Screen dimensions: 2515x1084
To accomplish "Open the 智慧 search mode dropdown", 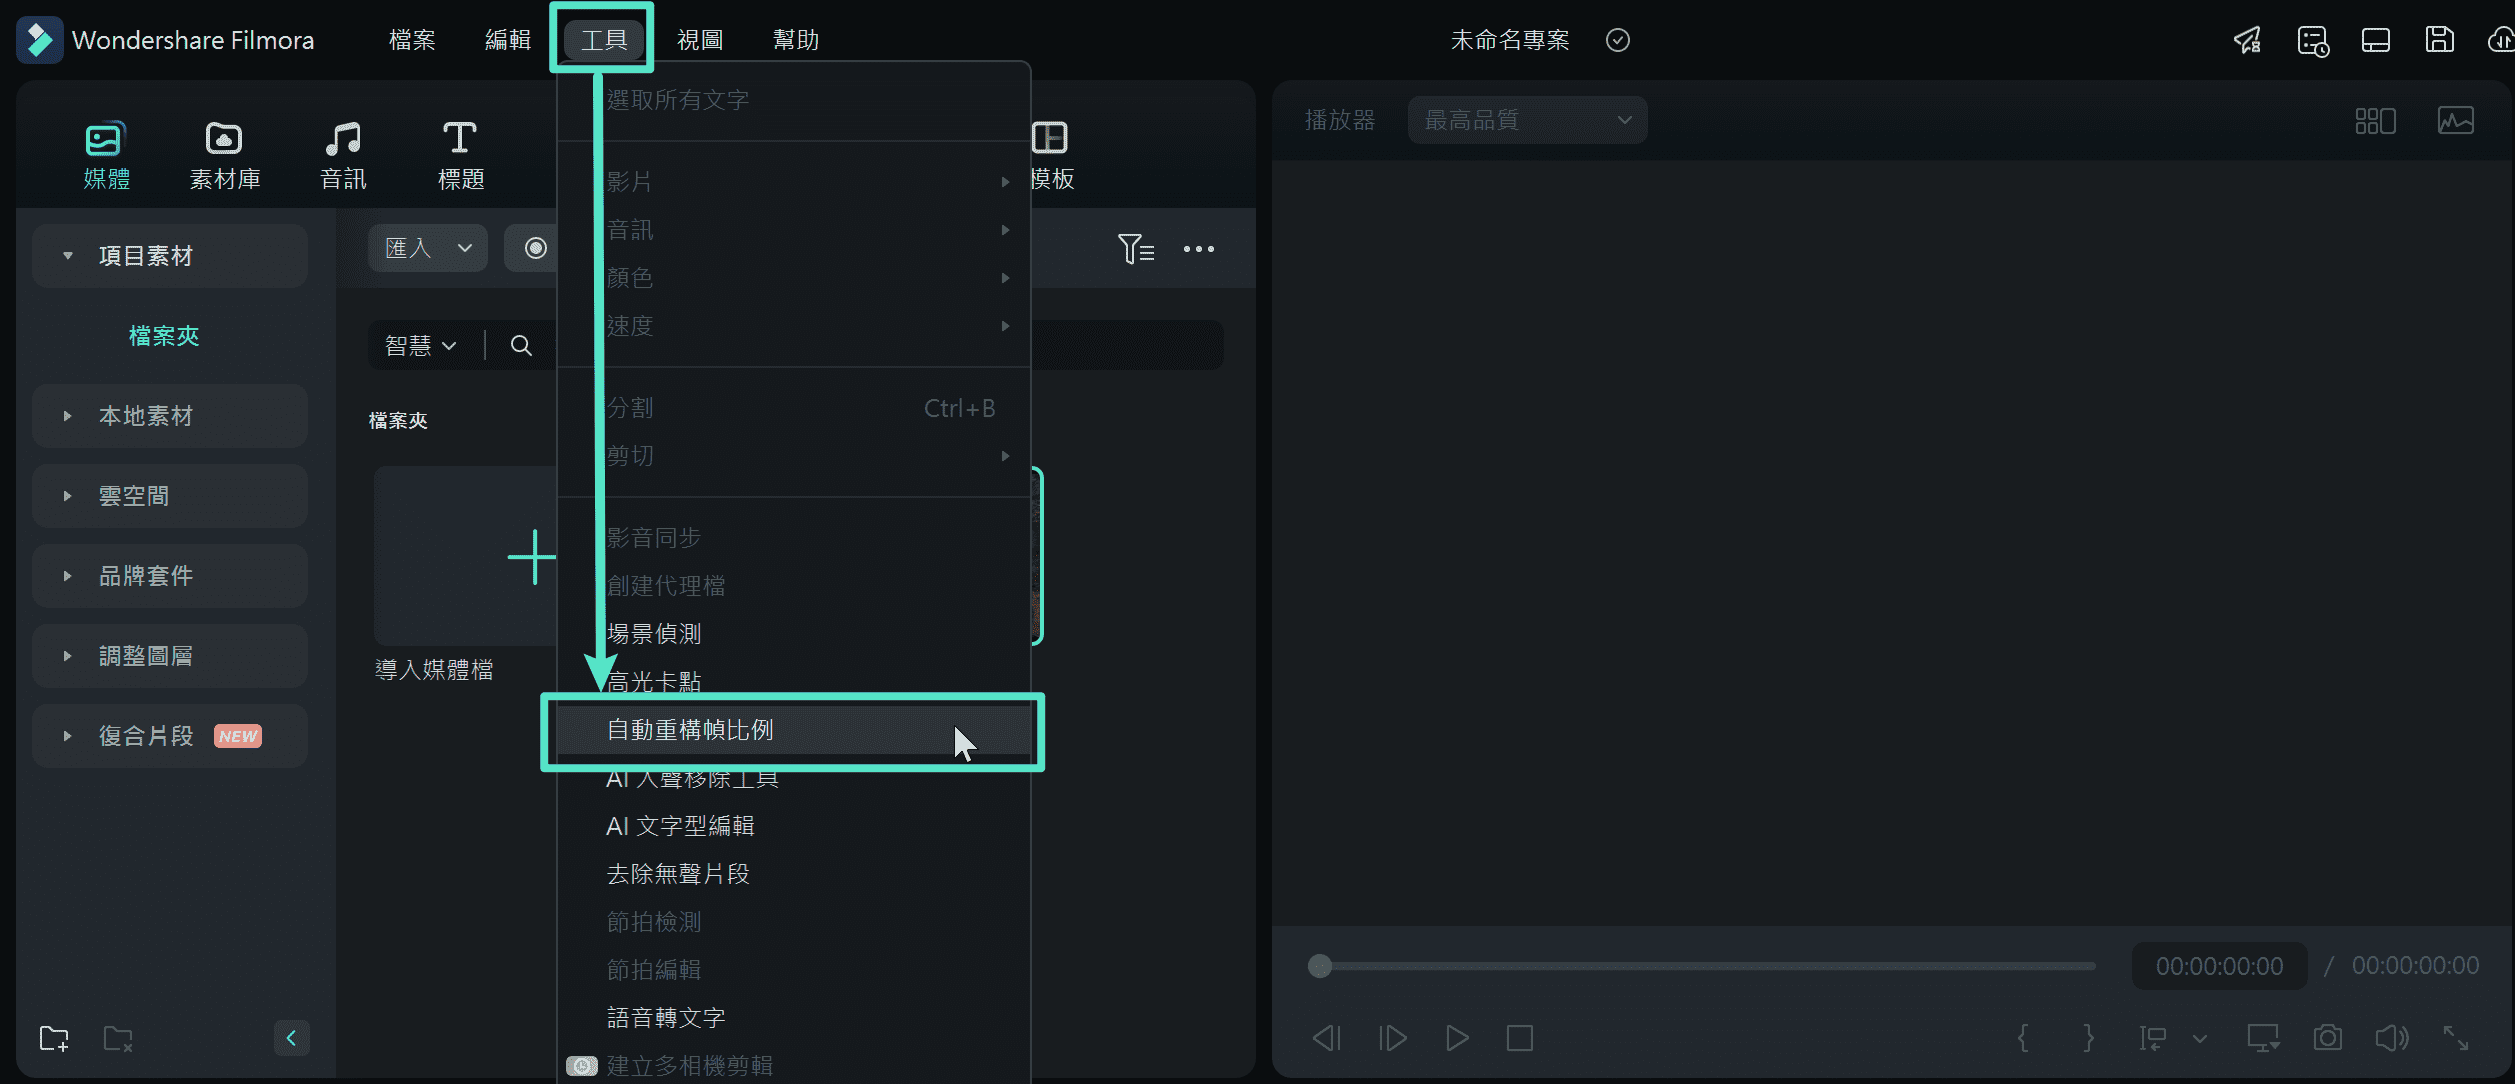I will tap(420, 346).
